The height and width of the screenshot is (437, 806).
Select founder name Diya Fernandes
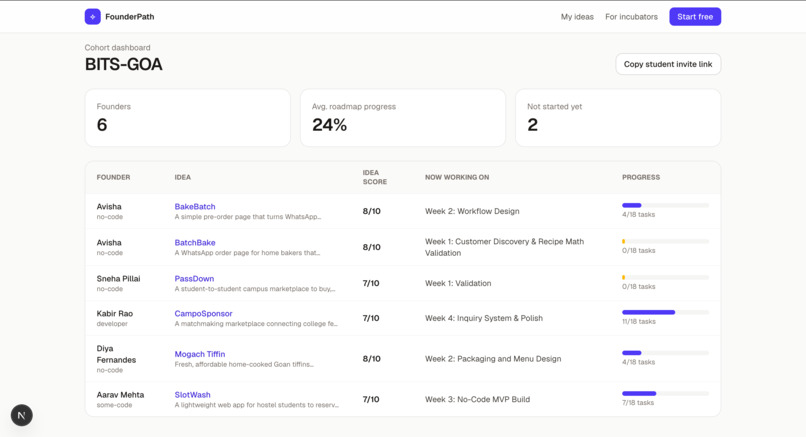116,354
